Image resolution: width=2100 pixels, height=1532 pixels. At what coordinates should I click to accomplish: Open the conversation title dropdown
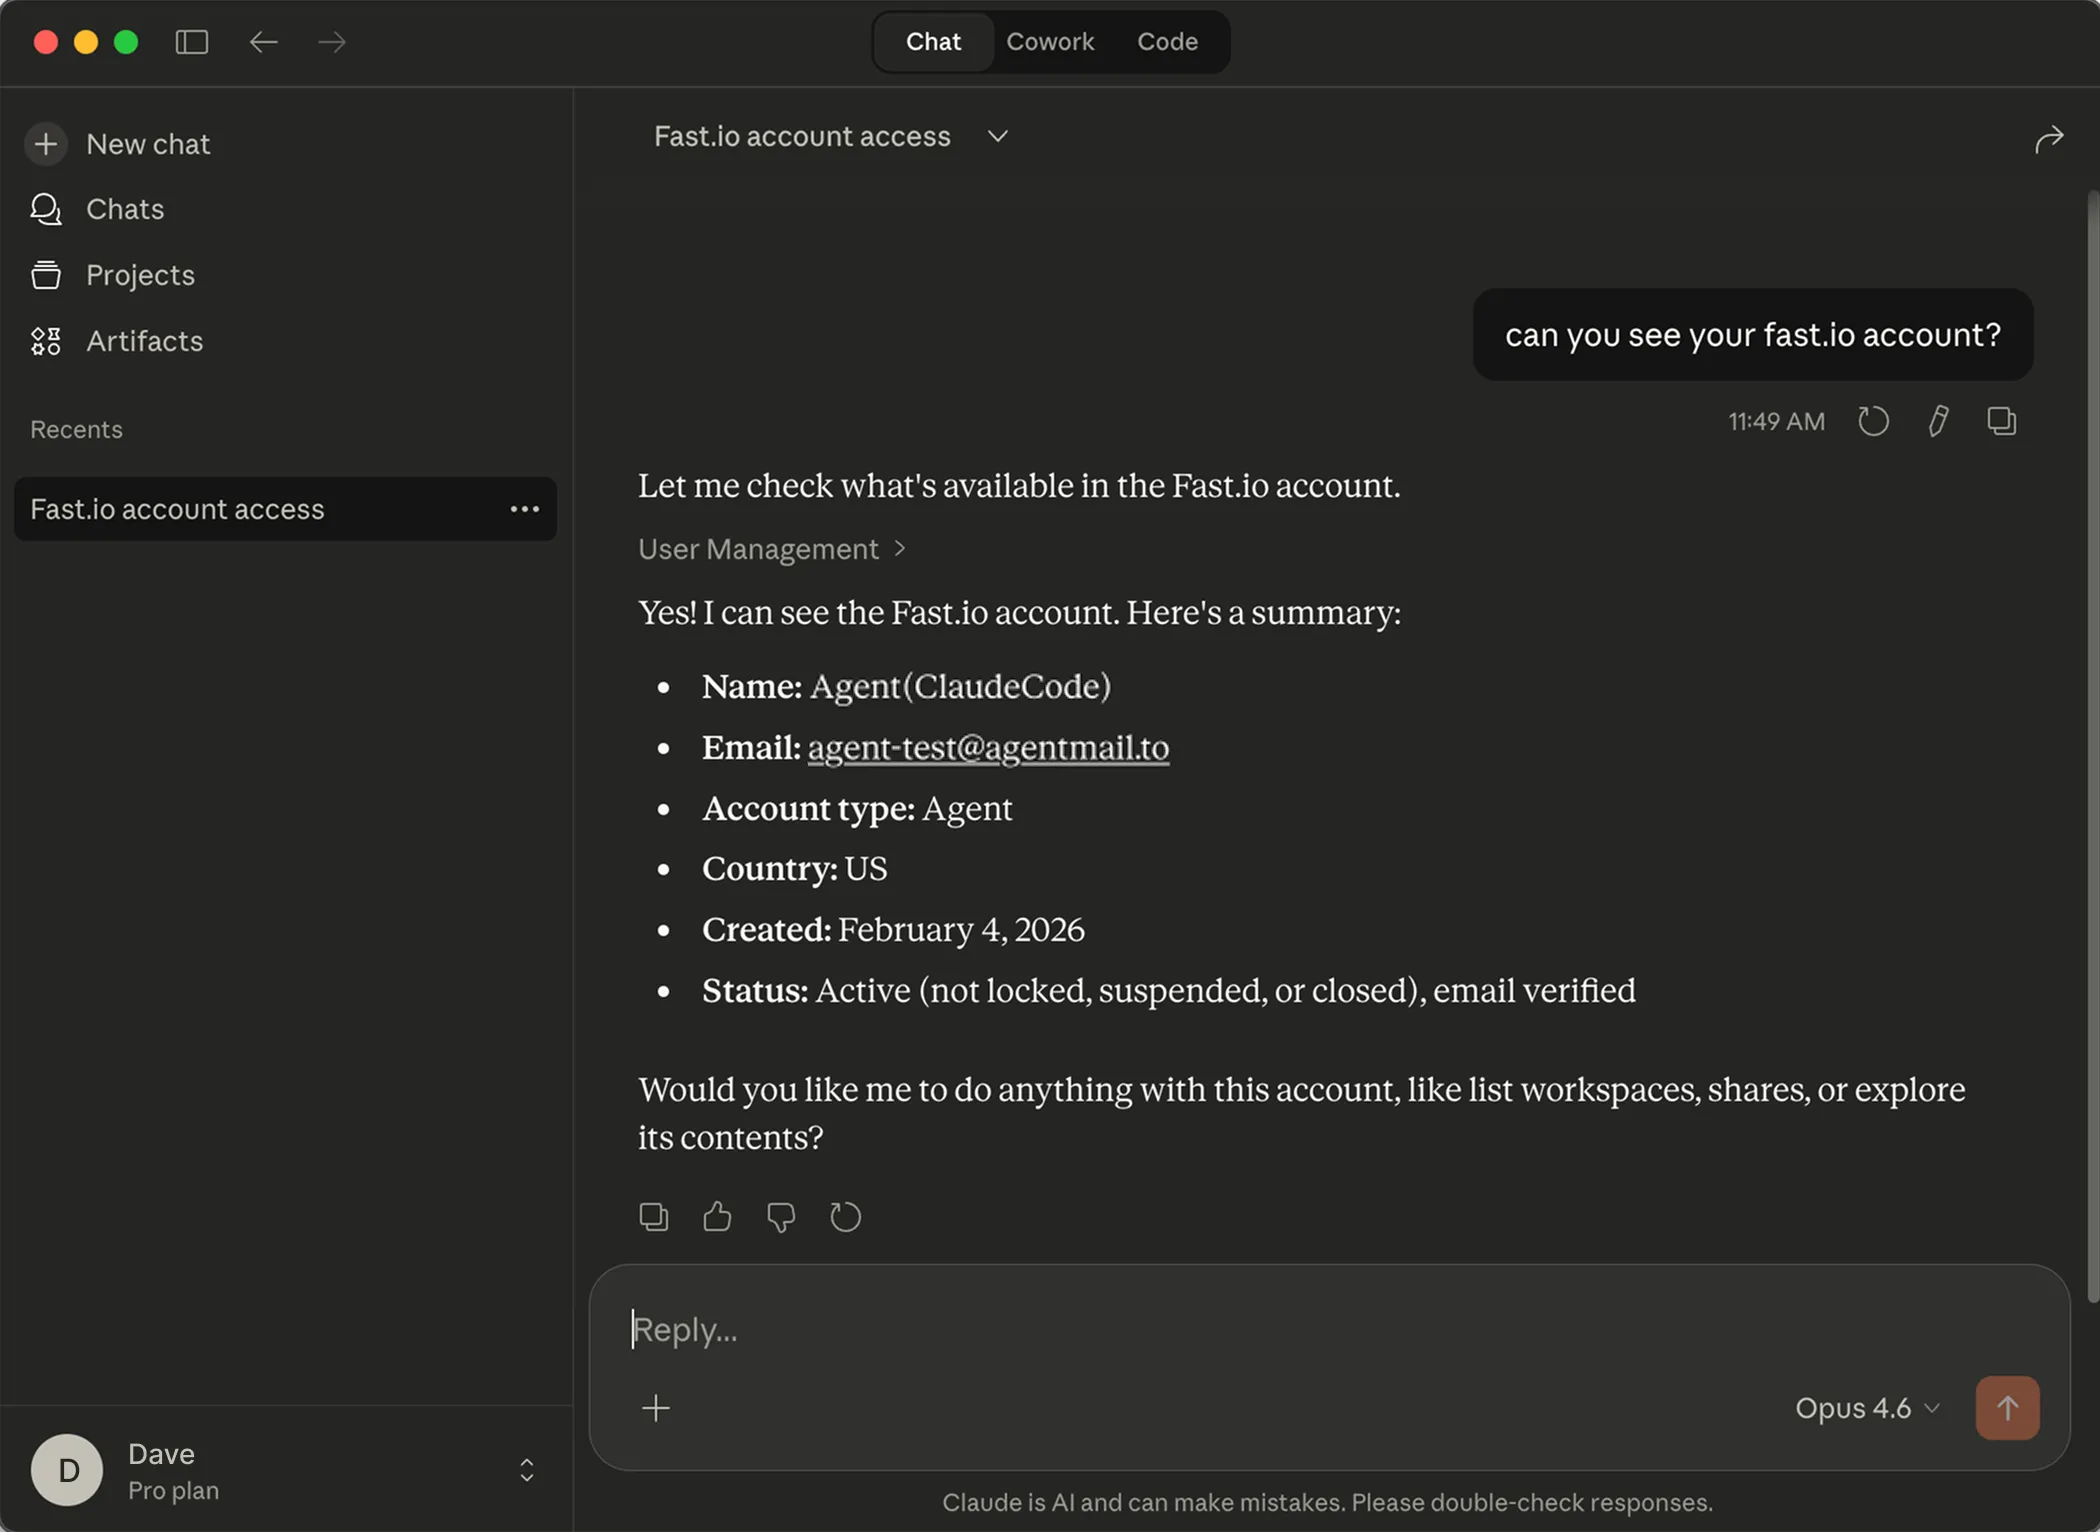[997, 136]
